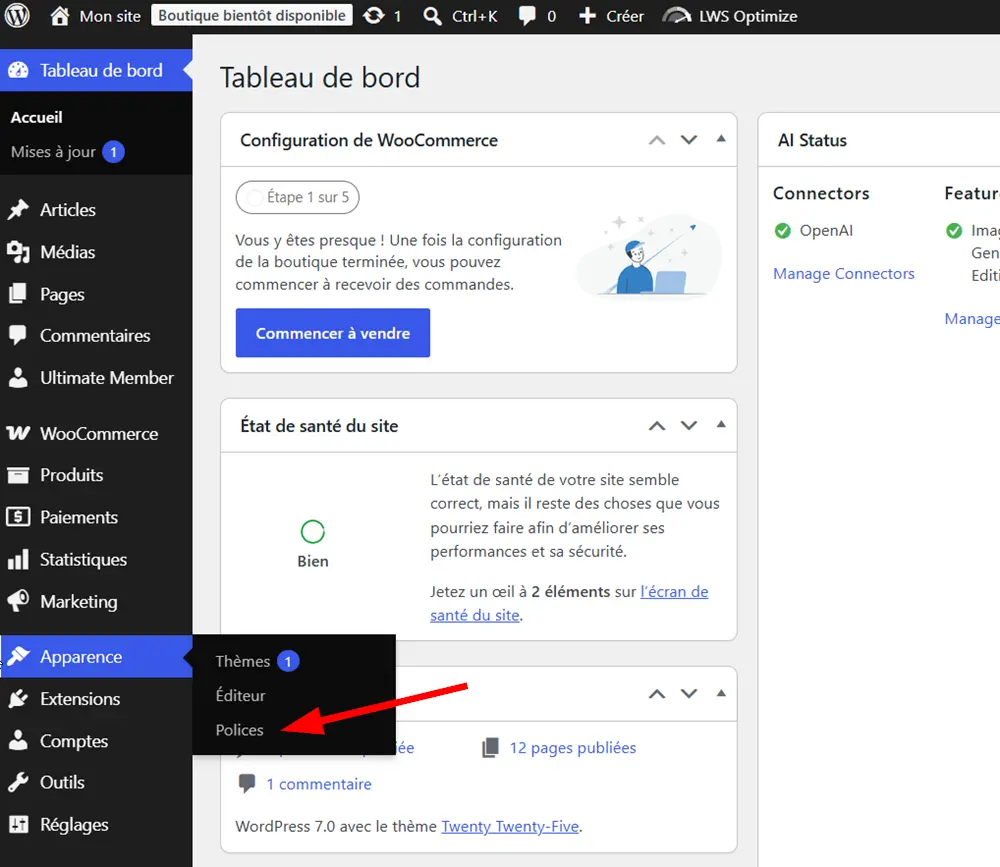Click the Commentaires bubble icon in the sidebar
The width and height of the screenshot is (1000, 867).
pos(18,336)
